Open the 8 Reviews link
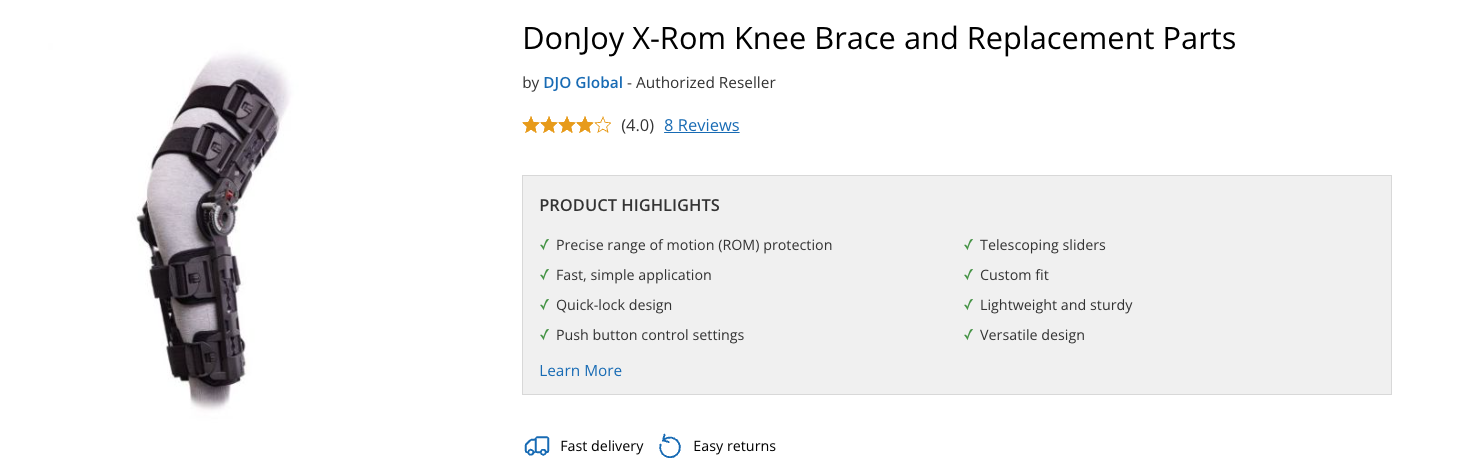Image resolution: width=1478 pixels, height=476 pixels. [701, 125]
